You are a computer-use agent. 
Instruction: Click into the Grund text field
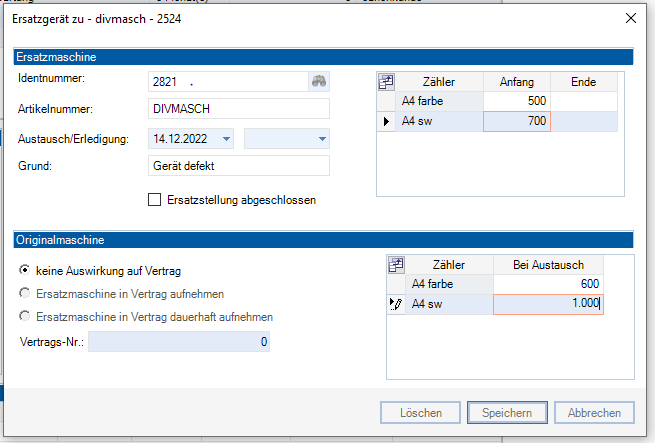[x=238, y=166]
